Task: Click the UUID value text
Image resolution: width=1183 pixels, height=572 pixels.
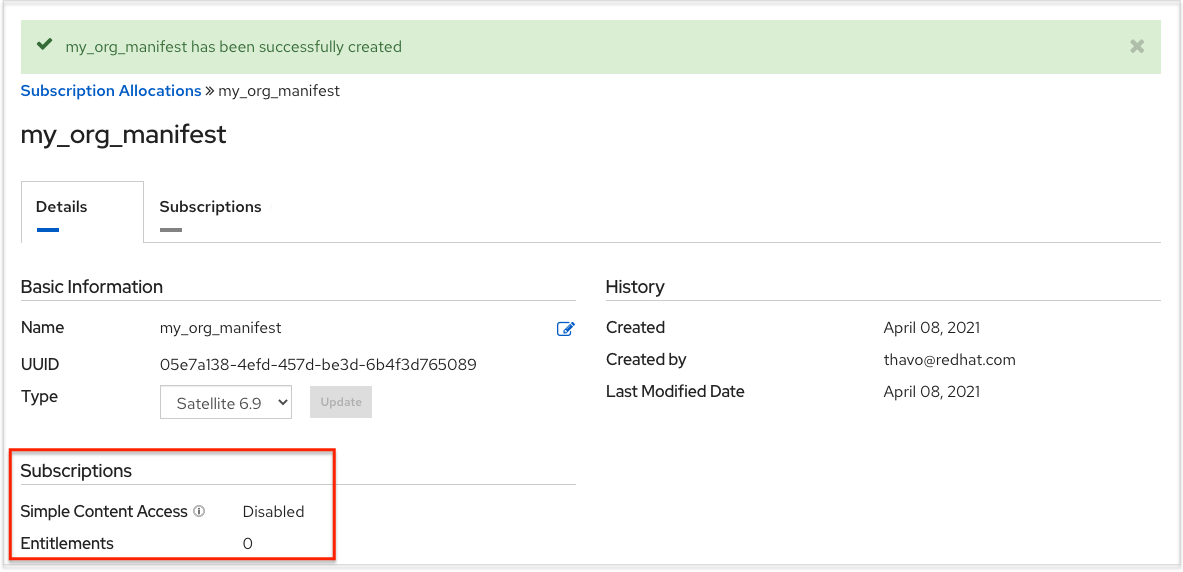Action: click(x=318, y=365)
